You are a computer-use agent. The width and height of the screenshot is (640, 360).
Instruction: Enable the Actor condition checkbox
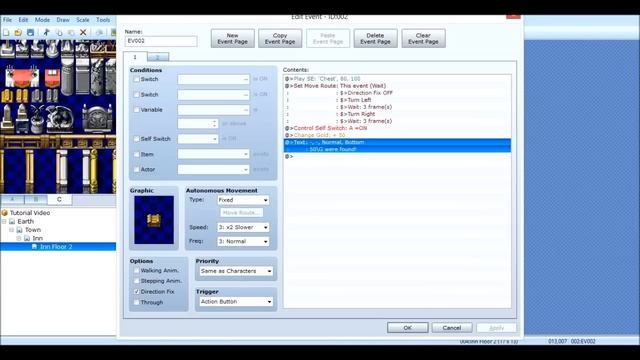click(136, 169)
